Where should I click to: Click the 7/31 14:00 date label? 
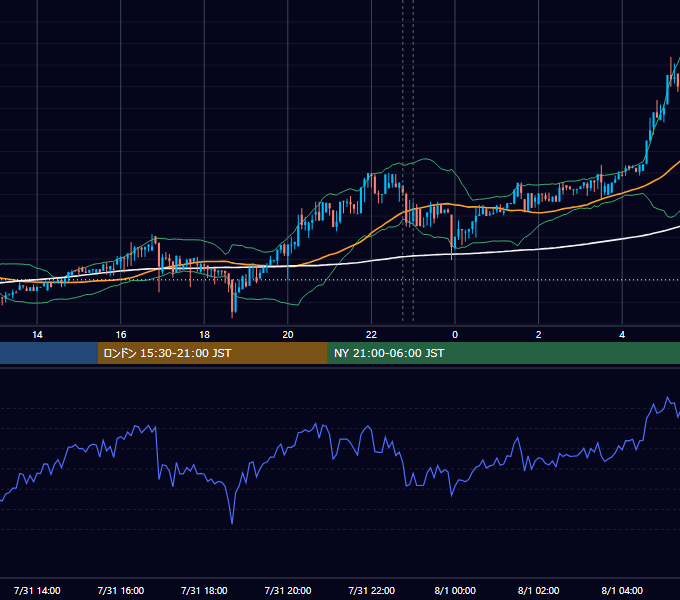(37, 590)
